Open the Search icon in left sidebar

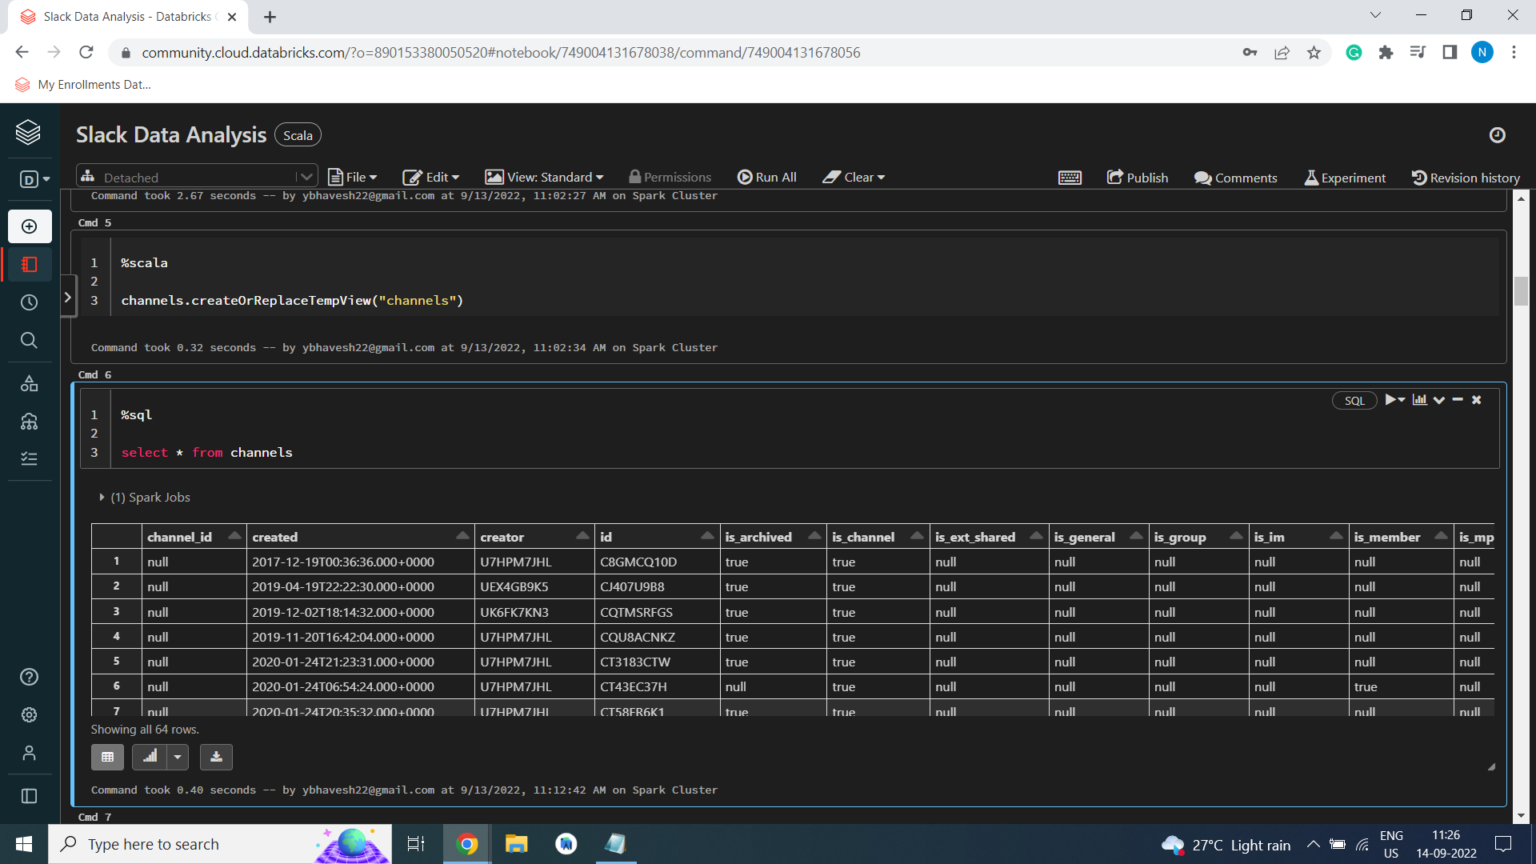point(29,340)
